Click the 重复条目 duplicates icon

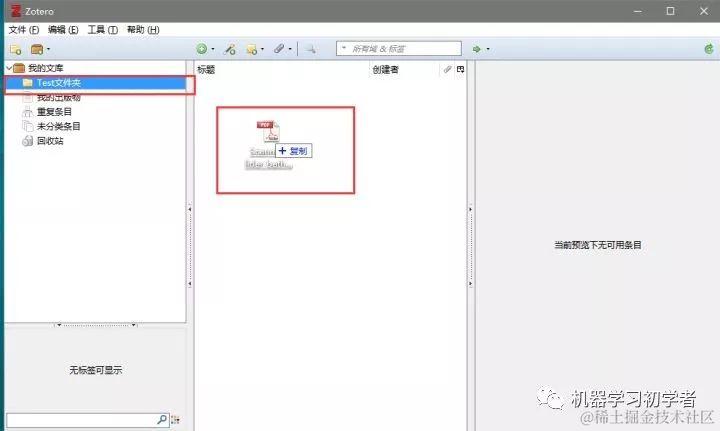pos(28,112)
